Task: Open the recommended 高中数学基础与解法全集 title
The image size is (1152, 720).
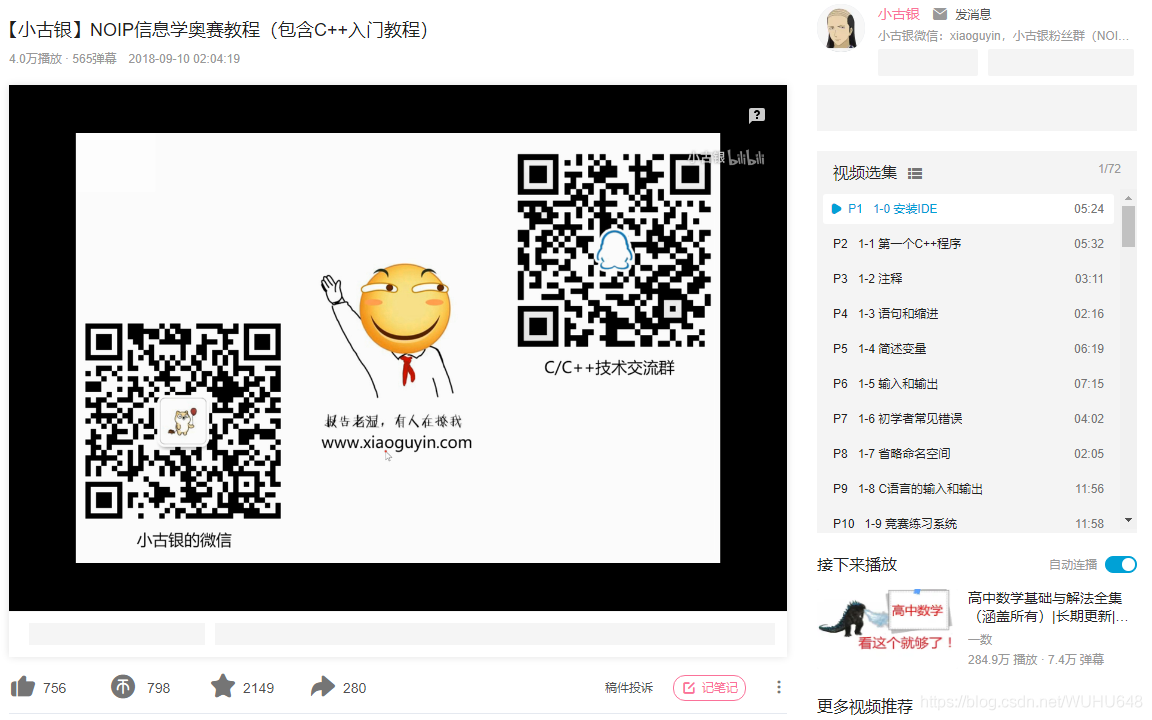Action: (x=1048, y=607)
